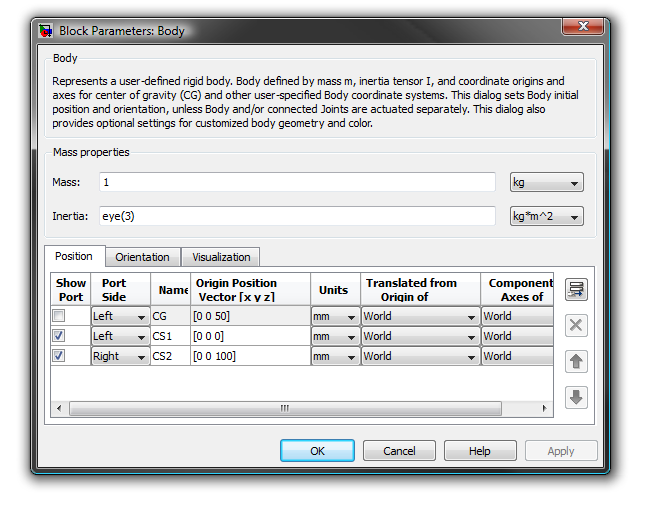The width and height of the screenshot is (663, 511).
Task: Click the move row down arrow icon
Action: click(576, 397)
